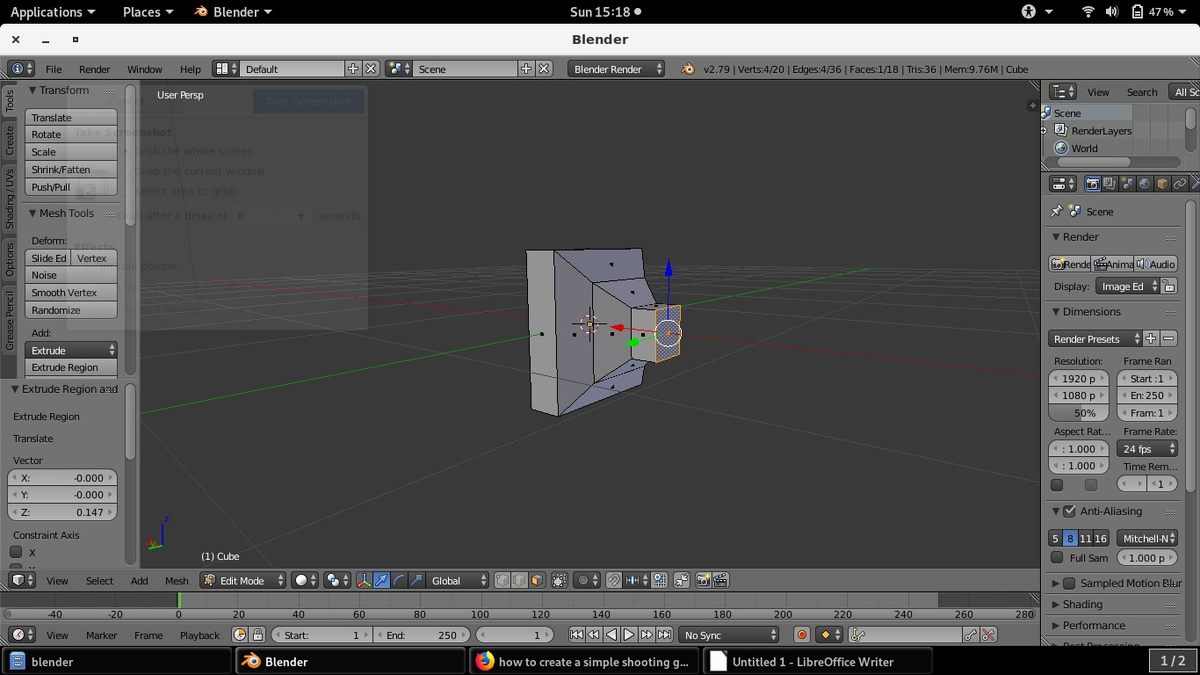Delete keyframe with crossed key icon
Image resolution: width=1200 pixels, height=675 pixels.
[988, 635]
